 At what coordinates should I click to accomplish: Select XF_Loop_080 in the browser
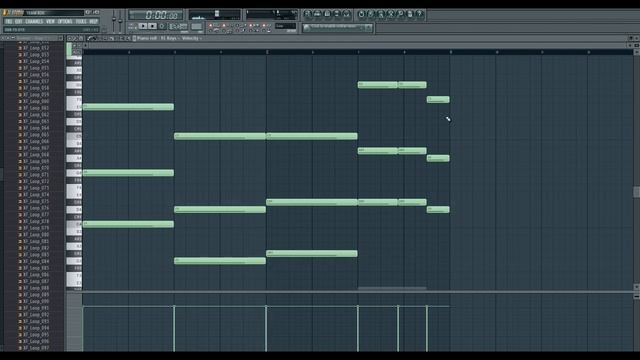point(36,235)
